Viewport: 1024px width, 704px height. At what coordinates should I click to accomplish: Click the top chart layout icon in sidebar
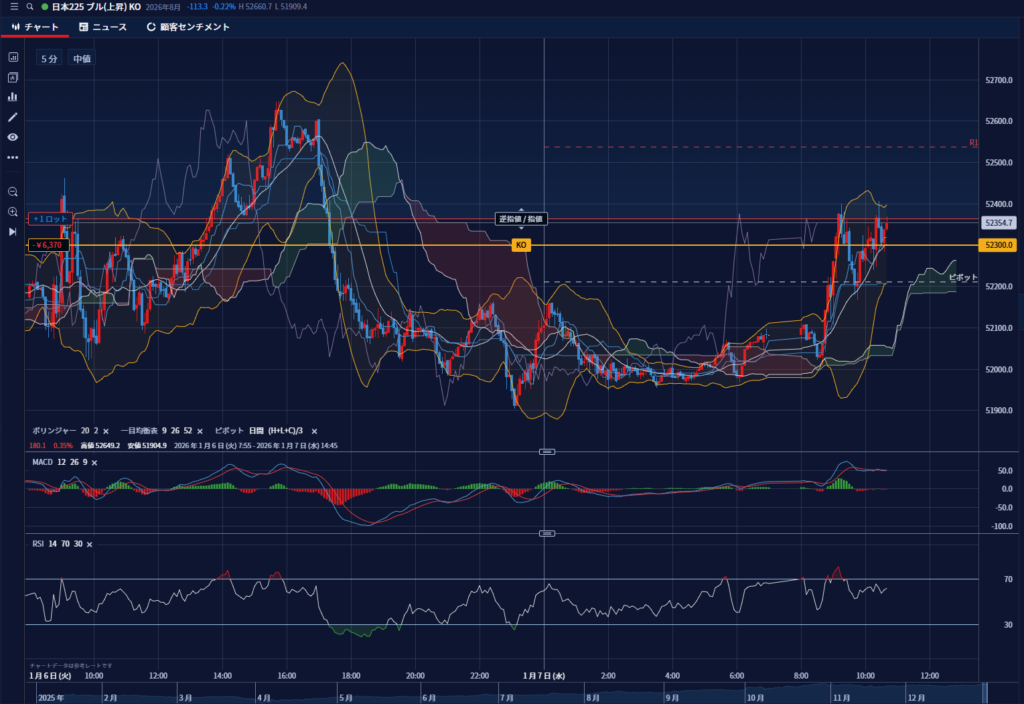[x=13, y=58]
